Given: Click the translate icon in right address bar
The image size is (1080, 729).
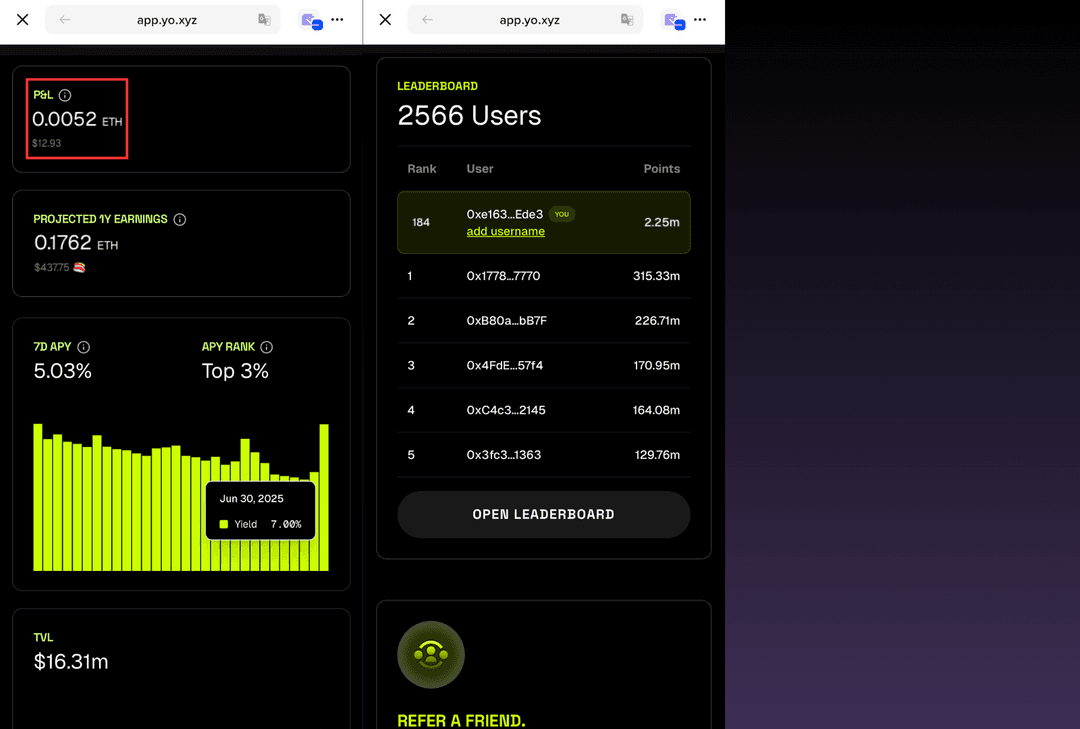Looking at the screenshot, I should tap(627, 20).
